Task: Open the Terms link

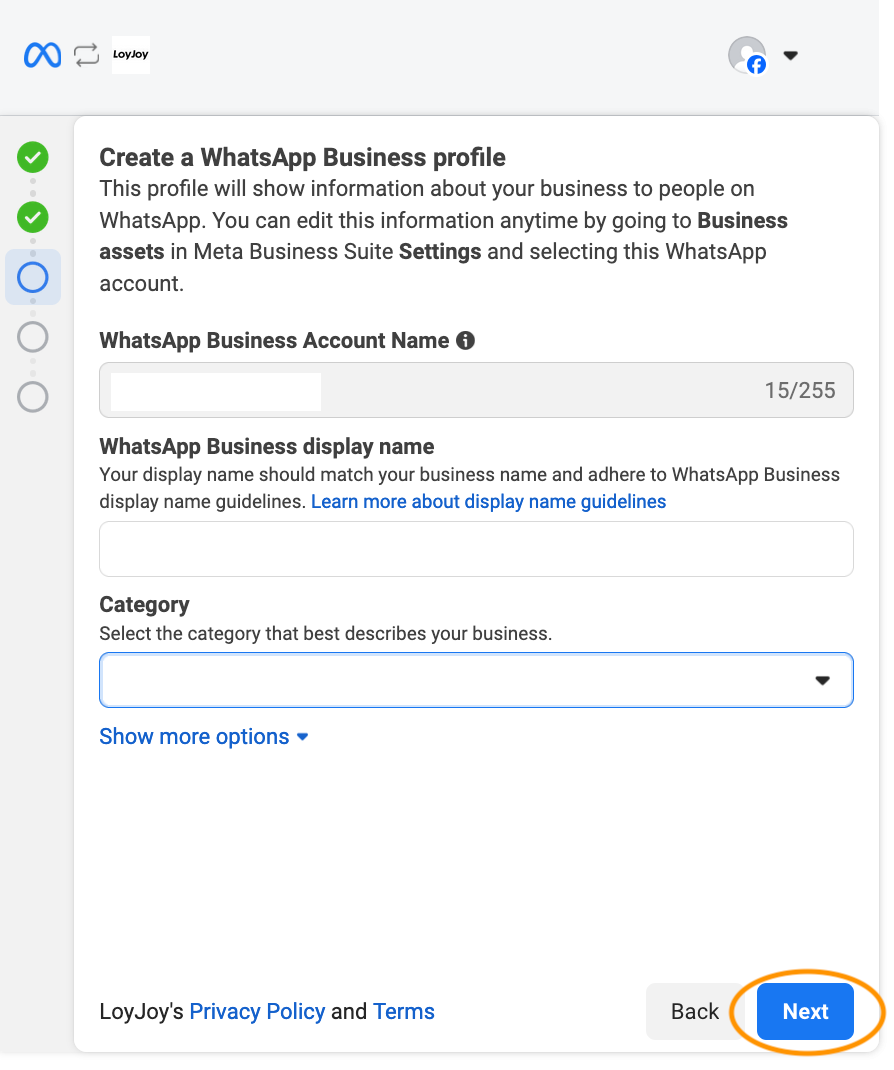Action: click(x=404, y=1011)
